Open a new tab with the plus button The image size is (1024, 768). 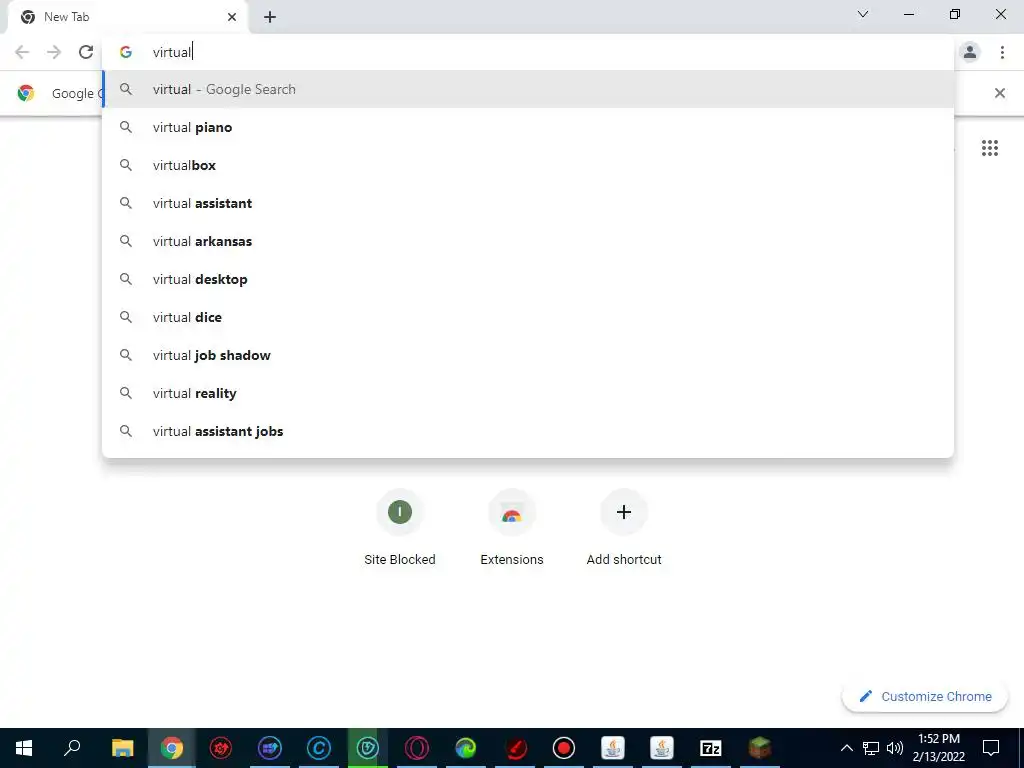point(270,18)
